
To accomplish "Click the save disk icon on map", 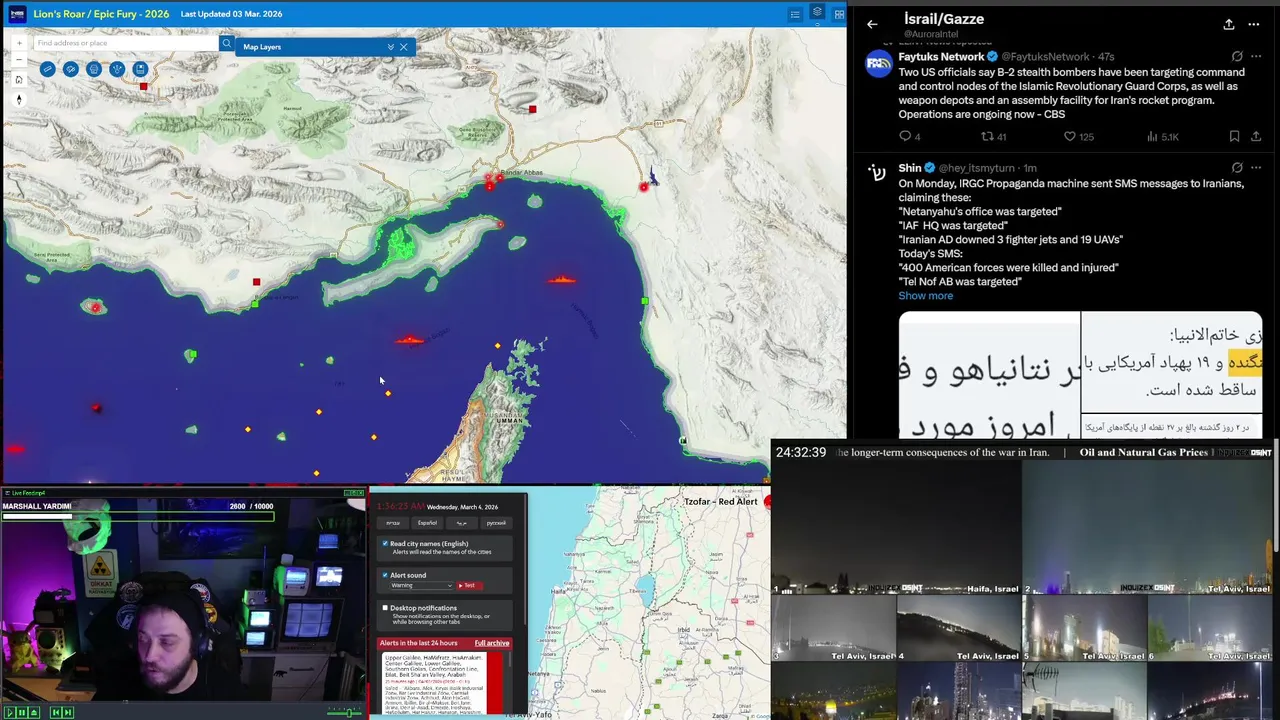I will point(140,69).
